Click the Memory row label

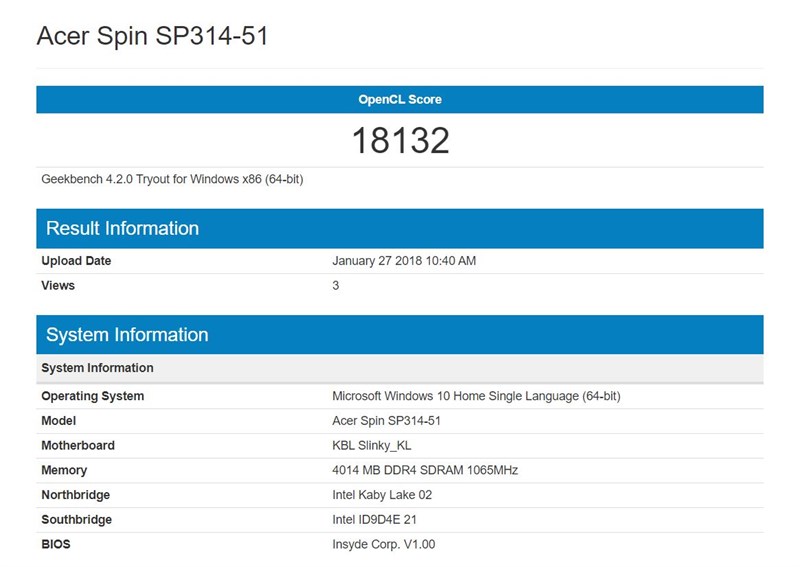pyautogui.click(x=64, y=470)
